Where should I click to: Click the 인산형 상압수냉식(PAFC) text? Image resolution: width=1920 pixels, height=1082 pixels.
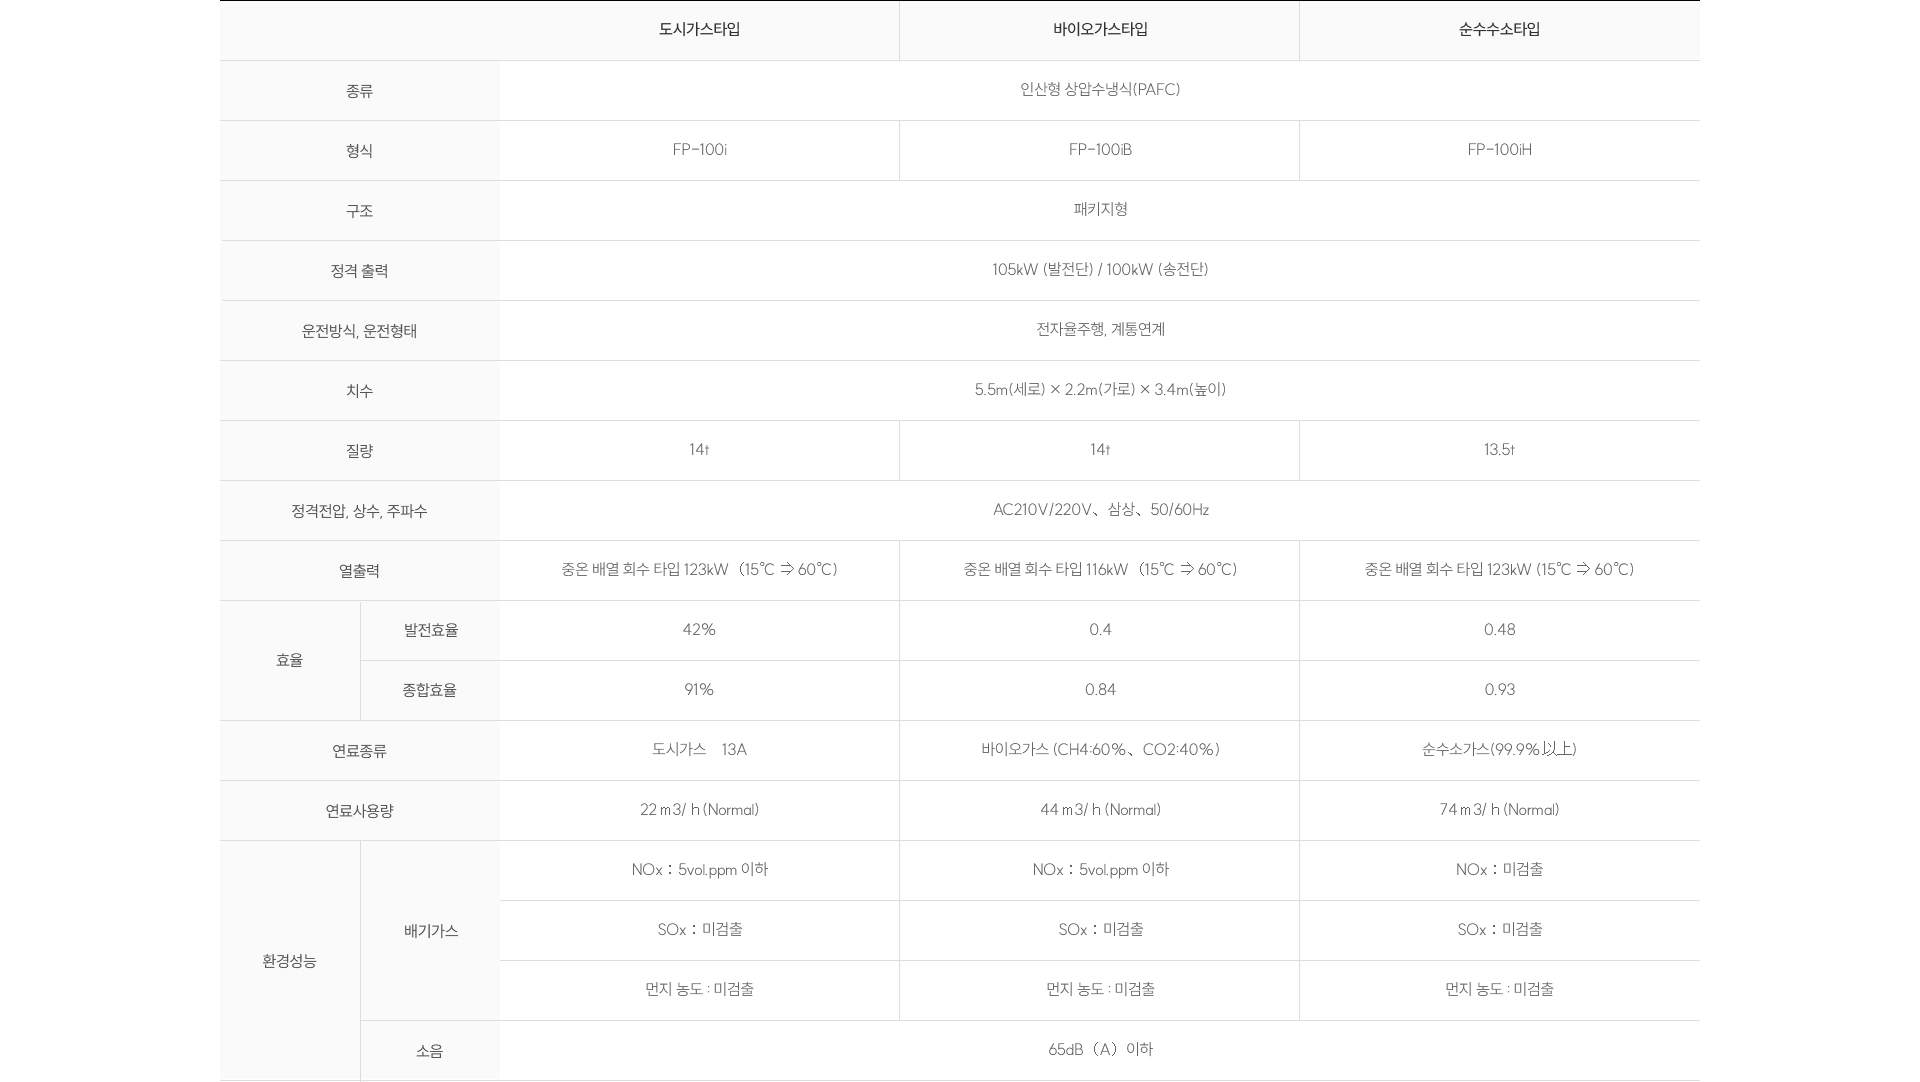click(1100, 90)
